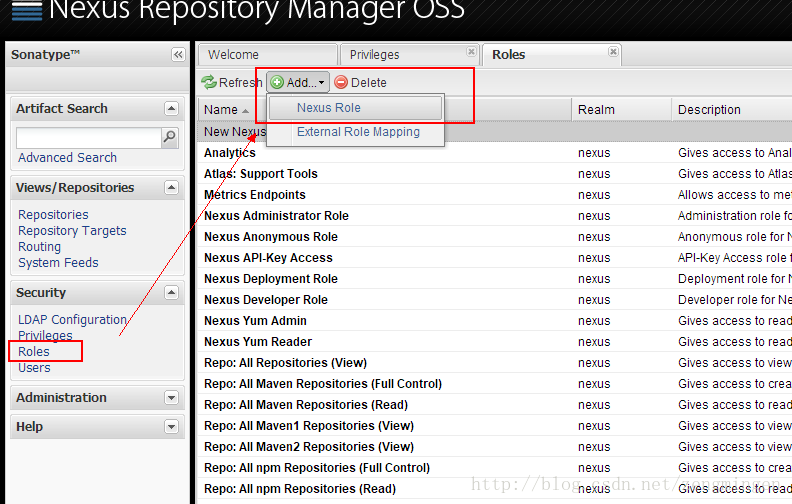Screen dimensions: 792x504
Task: Sort by the Description column header
Action: point(731,110)
